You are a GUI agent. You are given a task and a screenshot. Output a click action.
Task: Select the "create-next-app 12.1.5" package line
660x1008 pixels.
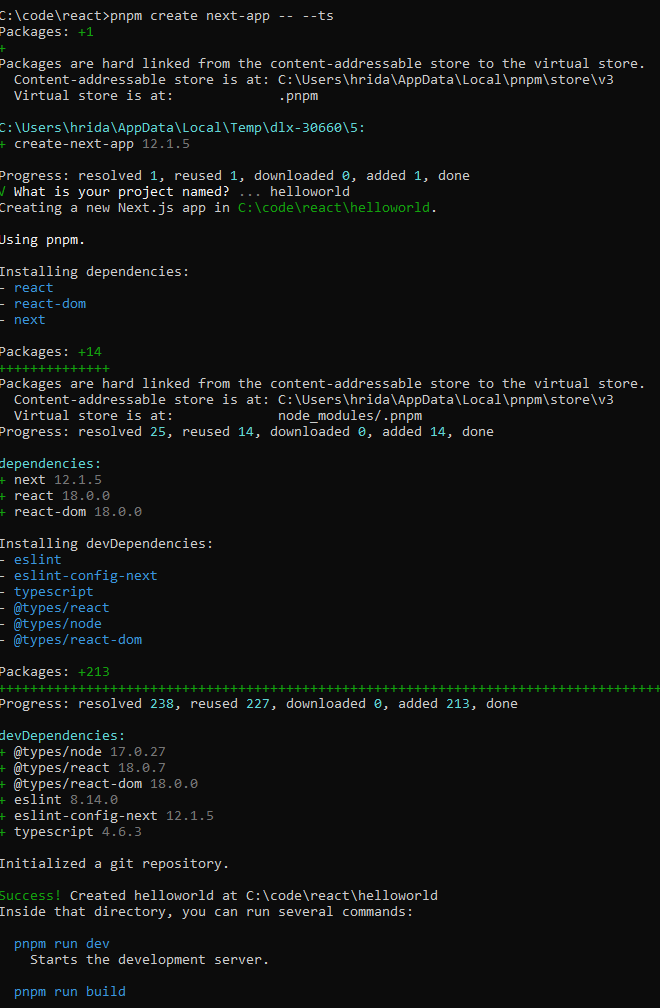pyautogui.click(x=102, y=144)
